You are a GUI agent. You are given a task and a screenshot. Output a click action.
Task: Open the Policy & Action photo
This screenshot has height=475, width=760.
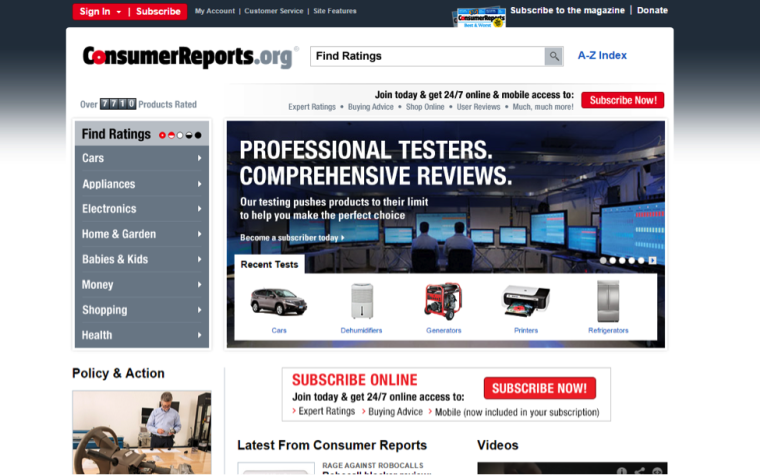[142, 432]
